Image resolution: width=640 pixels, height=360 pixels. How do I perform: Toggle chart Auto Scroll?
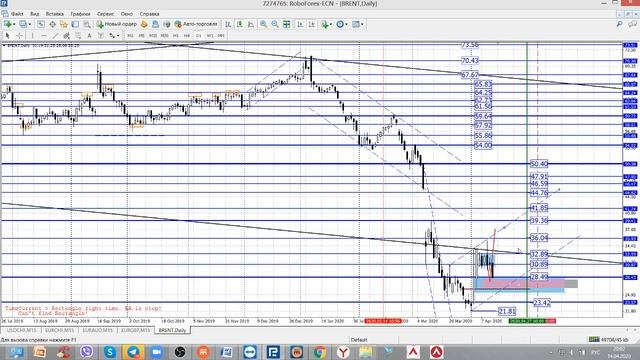point(300,24)
